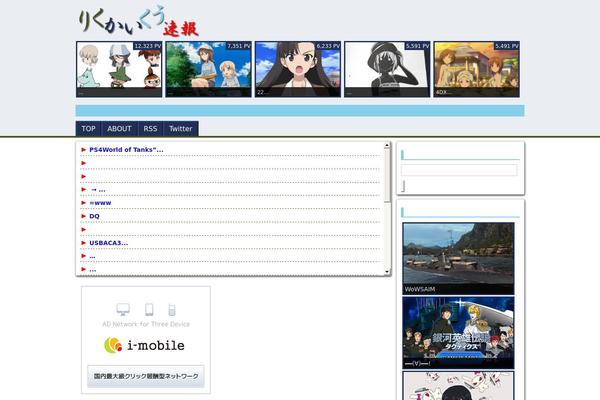Open the i-mobile ad logo

(x=144, y=345)
